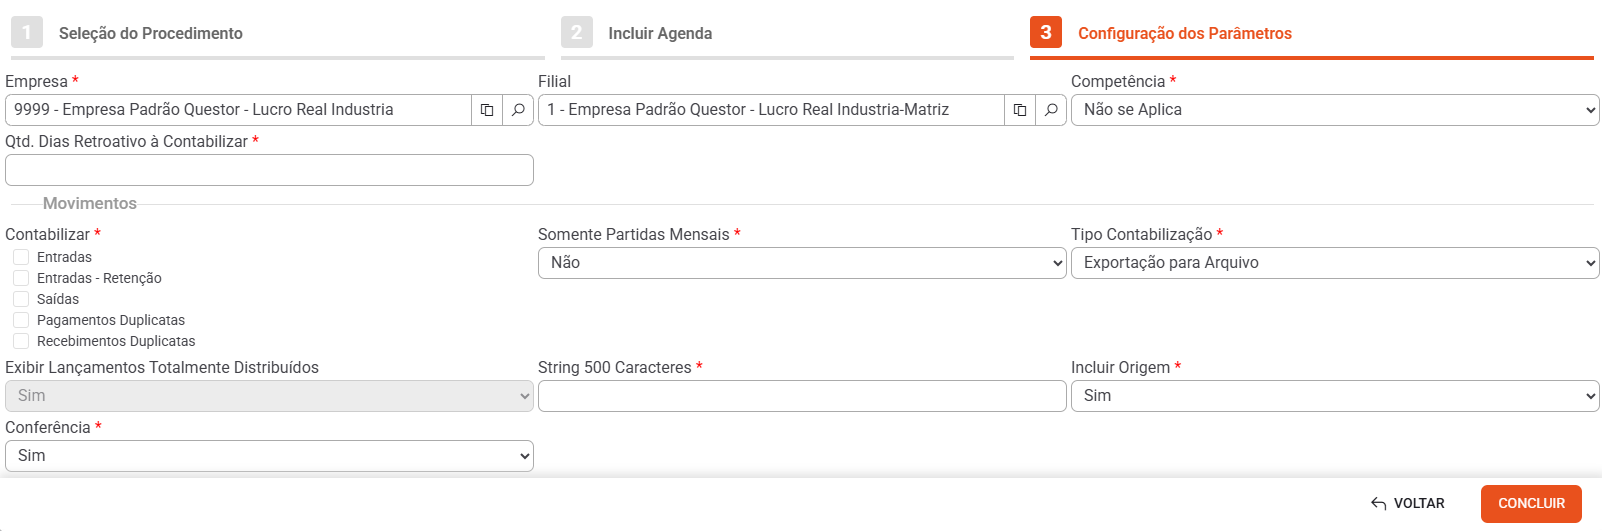
Task: Enable Entradas - Retenção checkbox
Action: 21,278
